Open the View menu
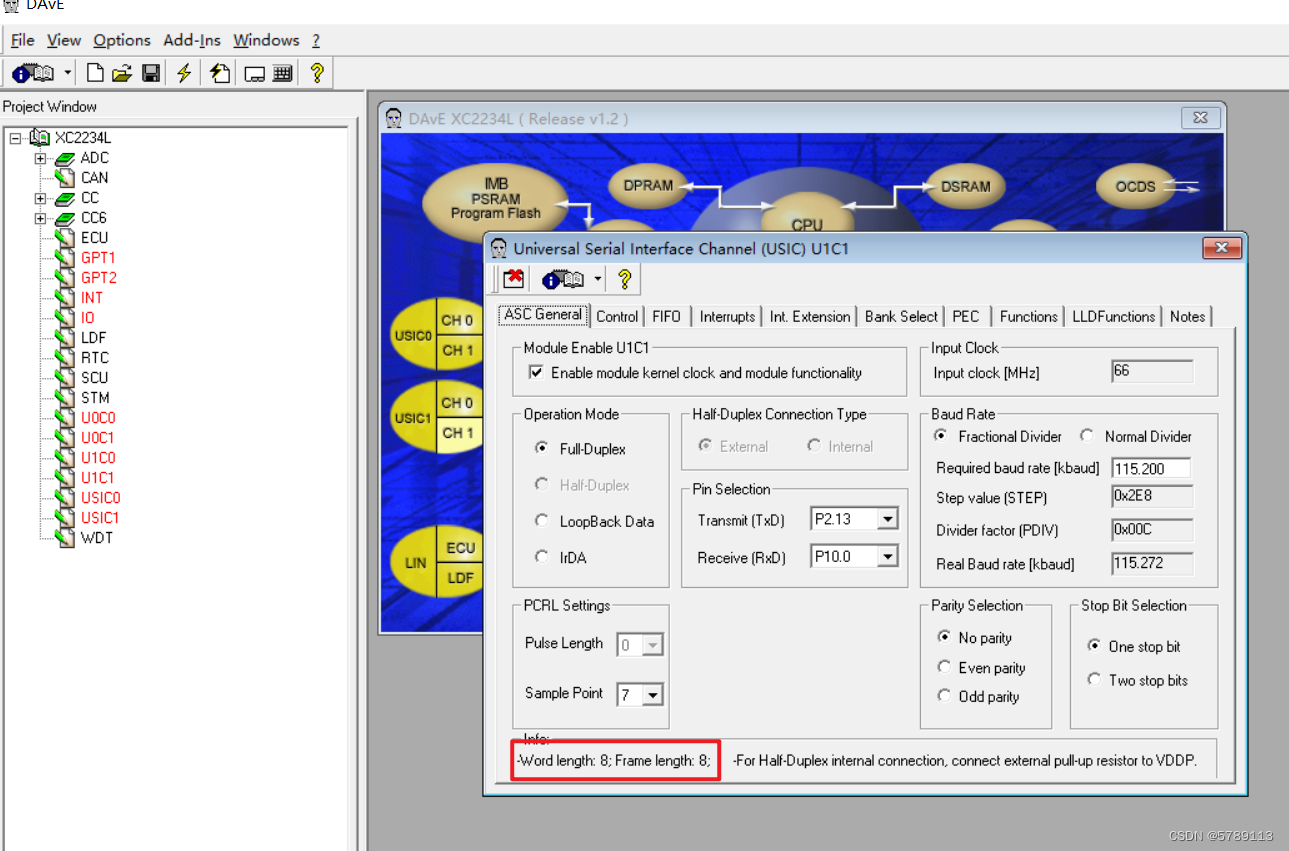Viewport: 1289px width, 851px height. [64, 40]
